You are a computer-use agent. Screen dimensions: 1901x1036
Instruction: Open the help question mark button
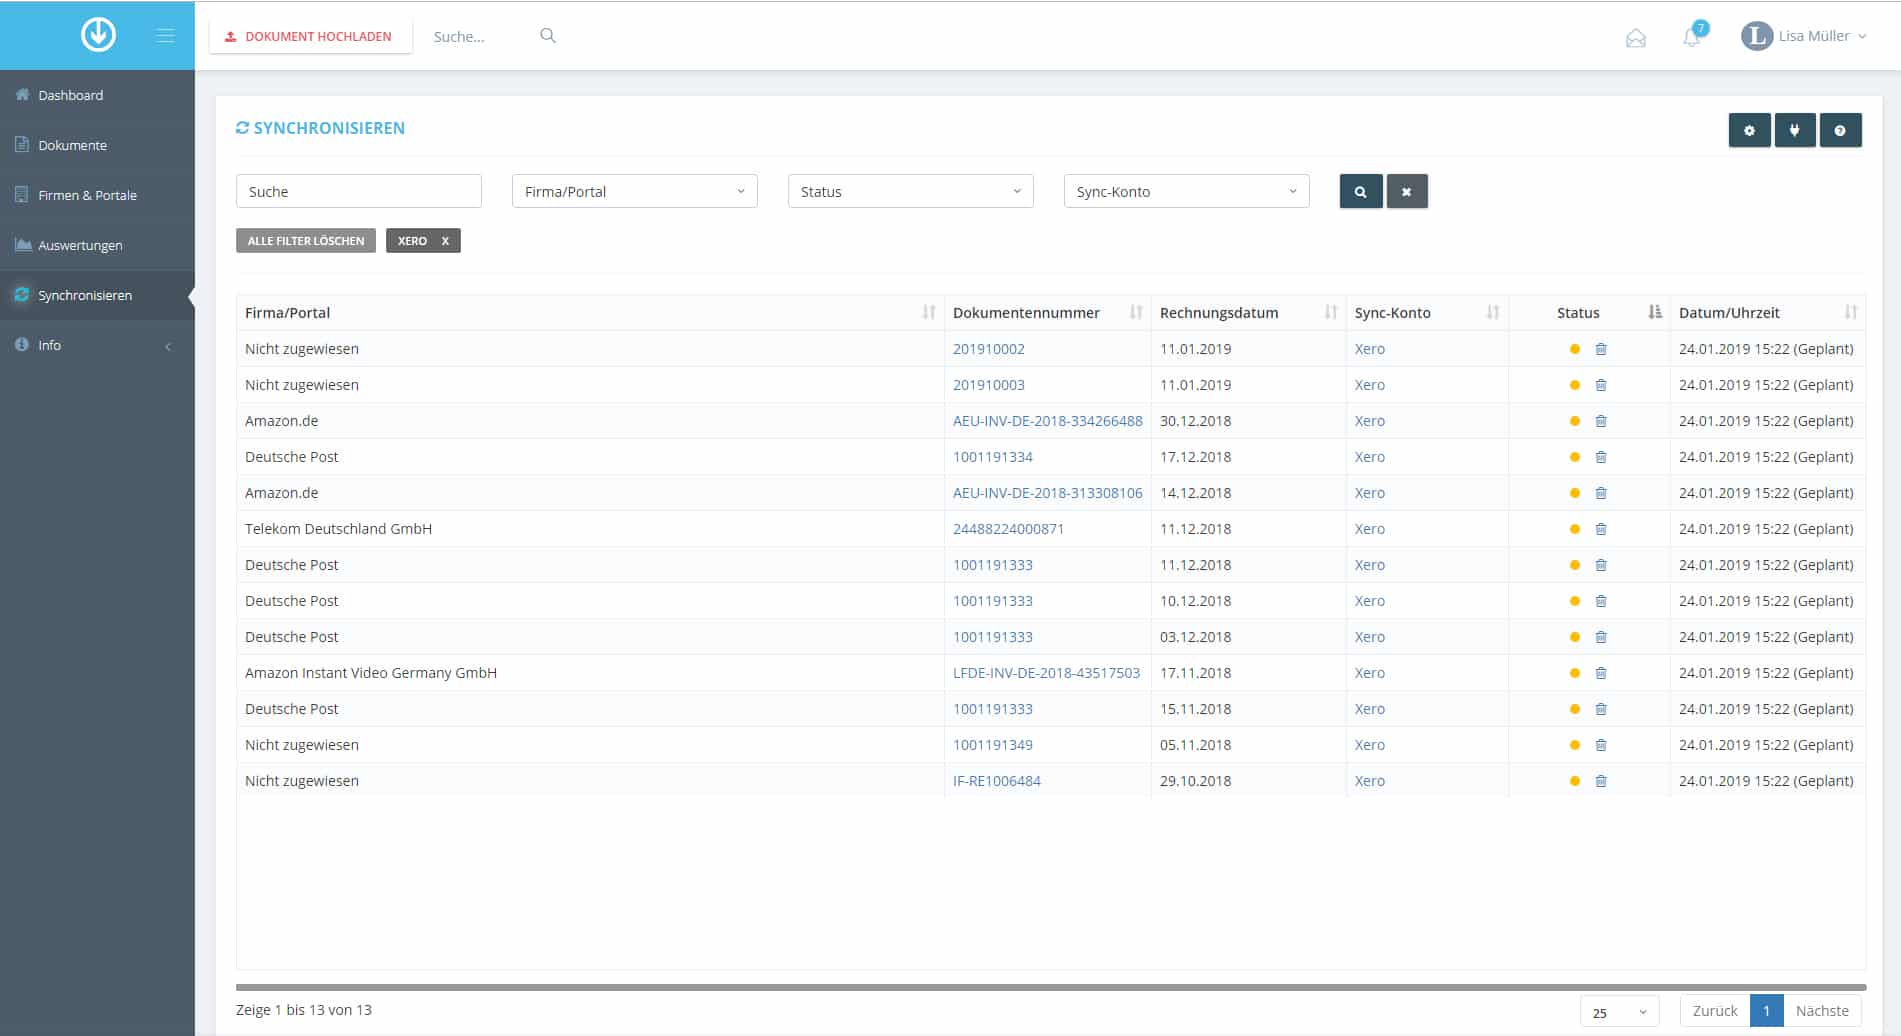click(1840, 130)
